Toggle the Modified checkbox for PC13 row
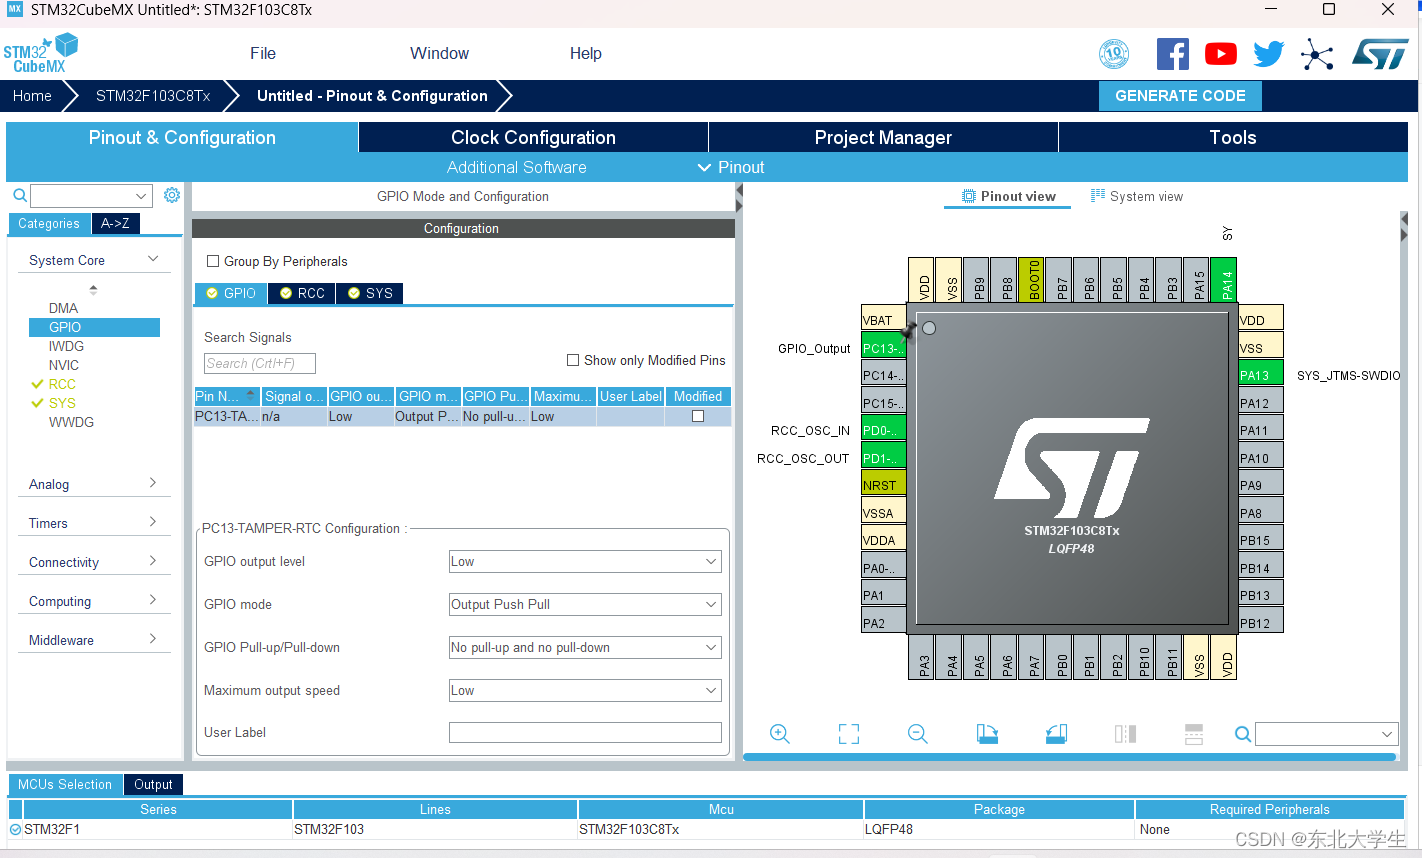This screenshot has width=1422, height=858. click(x=698, y=416)
